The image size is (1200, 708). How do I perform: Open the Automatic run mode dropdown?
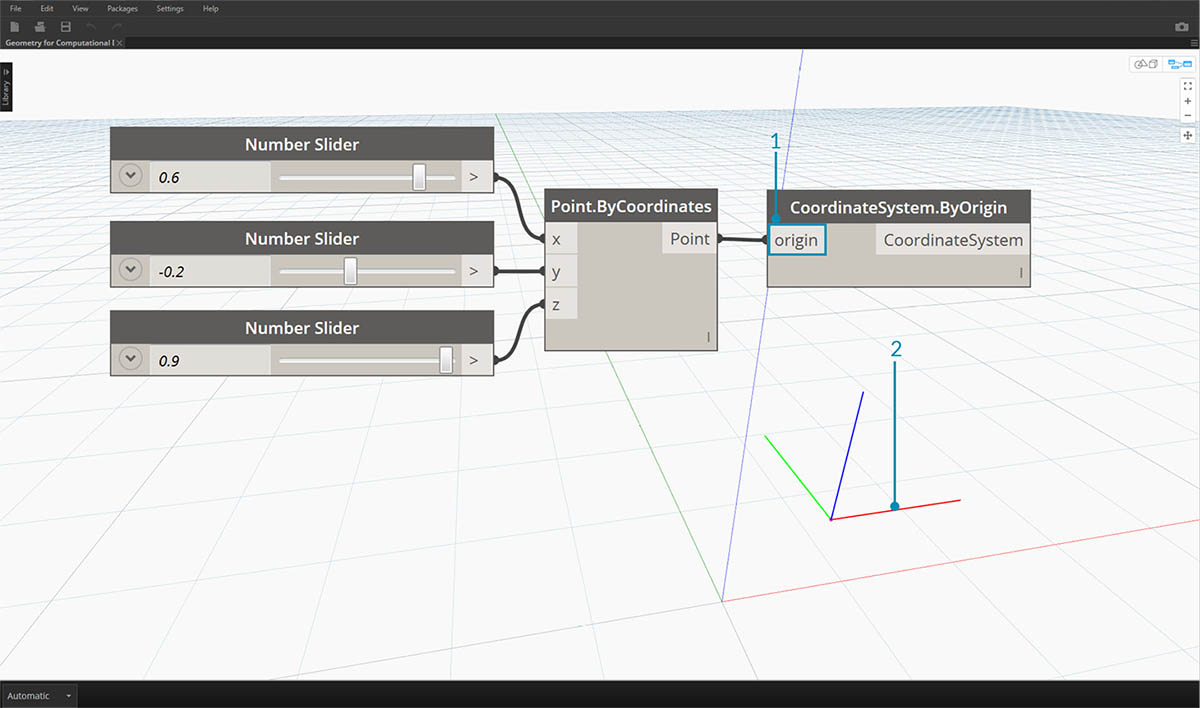tap(38, 695)
